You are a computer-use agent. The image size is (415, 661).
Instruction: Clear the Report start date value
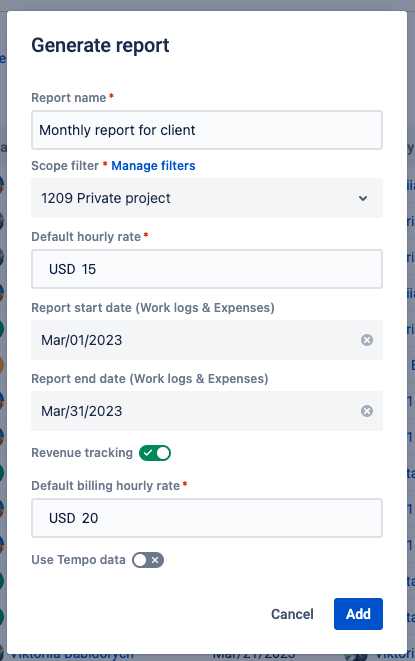tap(367, 340)
